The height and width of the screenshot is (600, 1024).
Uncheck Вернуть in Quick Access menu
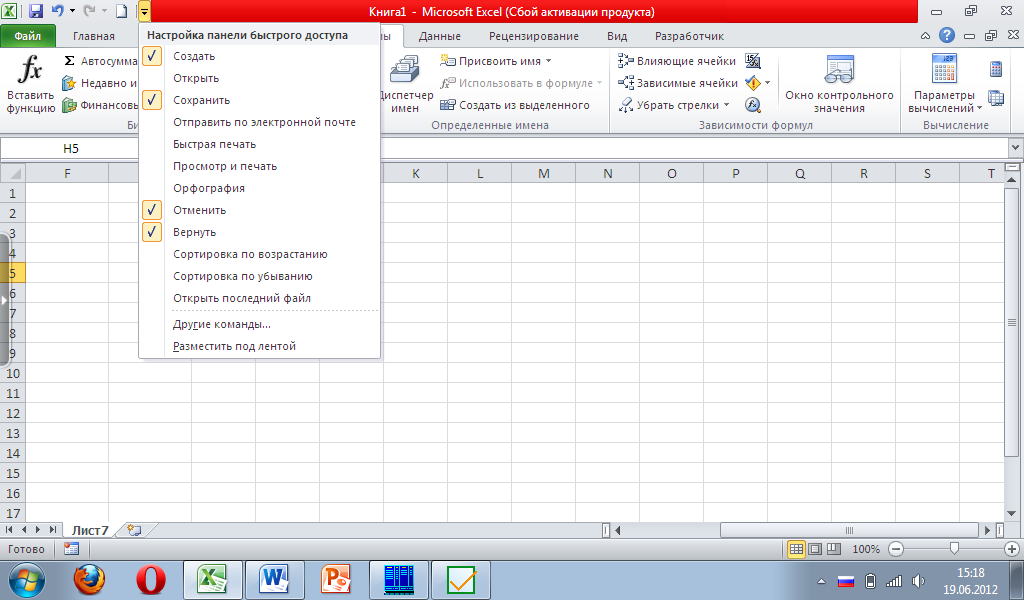(x=259, y=232)
